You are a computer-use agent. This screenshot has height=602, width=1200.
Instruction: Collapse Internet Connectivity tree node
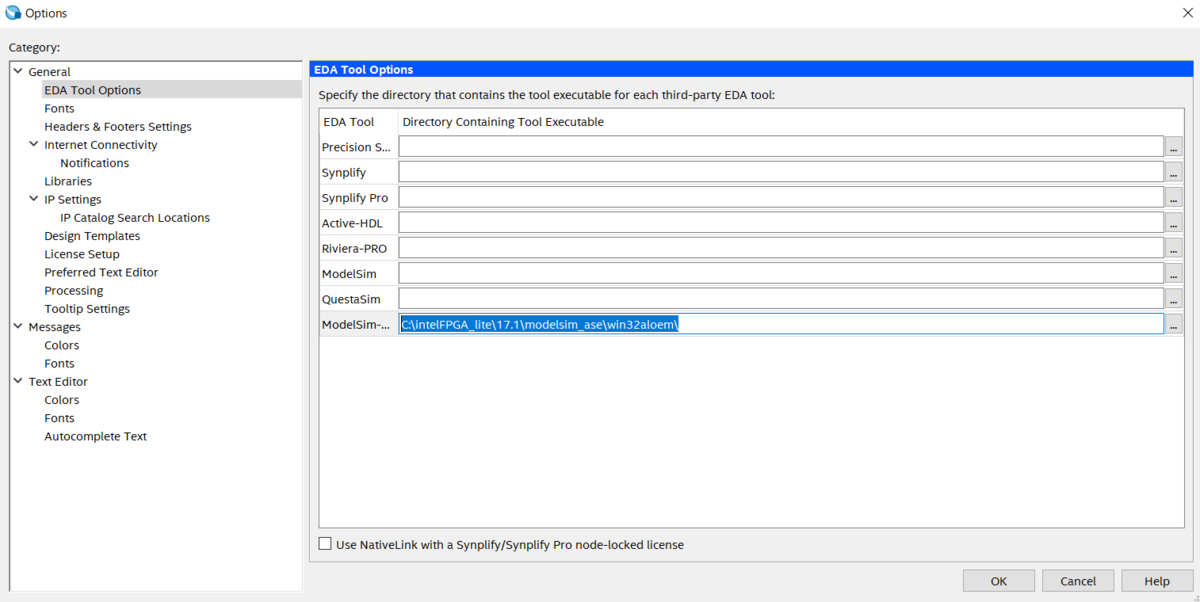point(34,145)
